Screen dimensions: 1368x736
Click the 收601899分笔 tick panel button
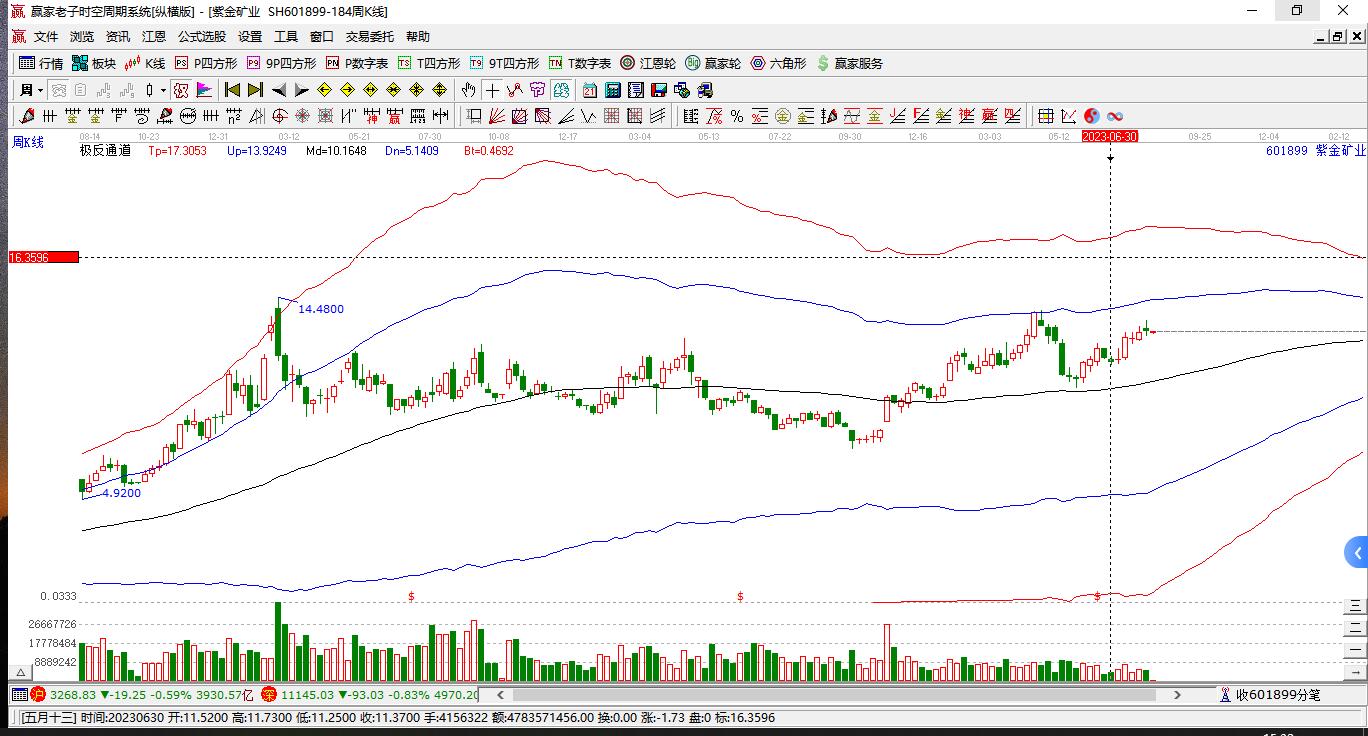(x=1269, y=695)
